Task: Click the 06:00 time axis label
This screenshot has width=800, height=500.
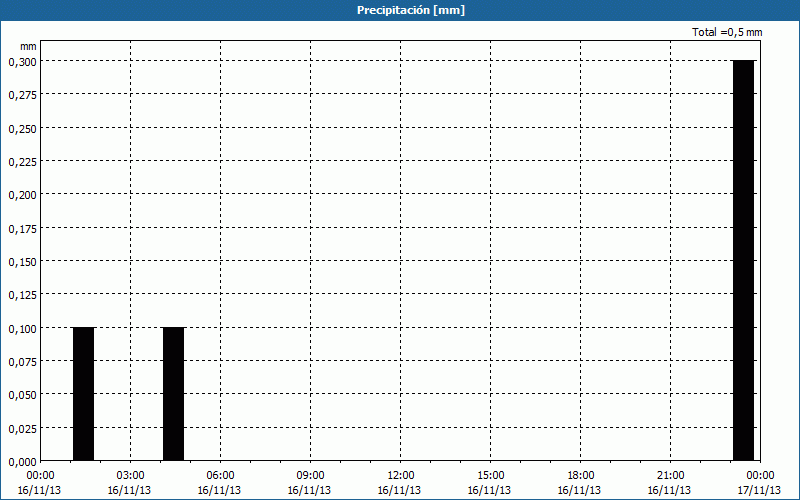Action: point(220,476)
